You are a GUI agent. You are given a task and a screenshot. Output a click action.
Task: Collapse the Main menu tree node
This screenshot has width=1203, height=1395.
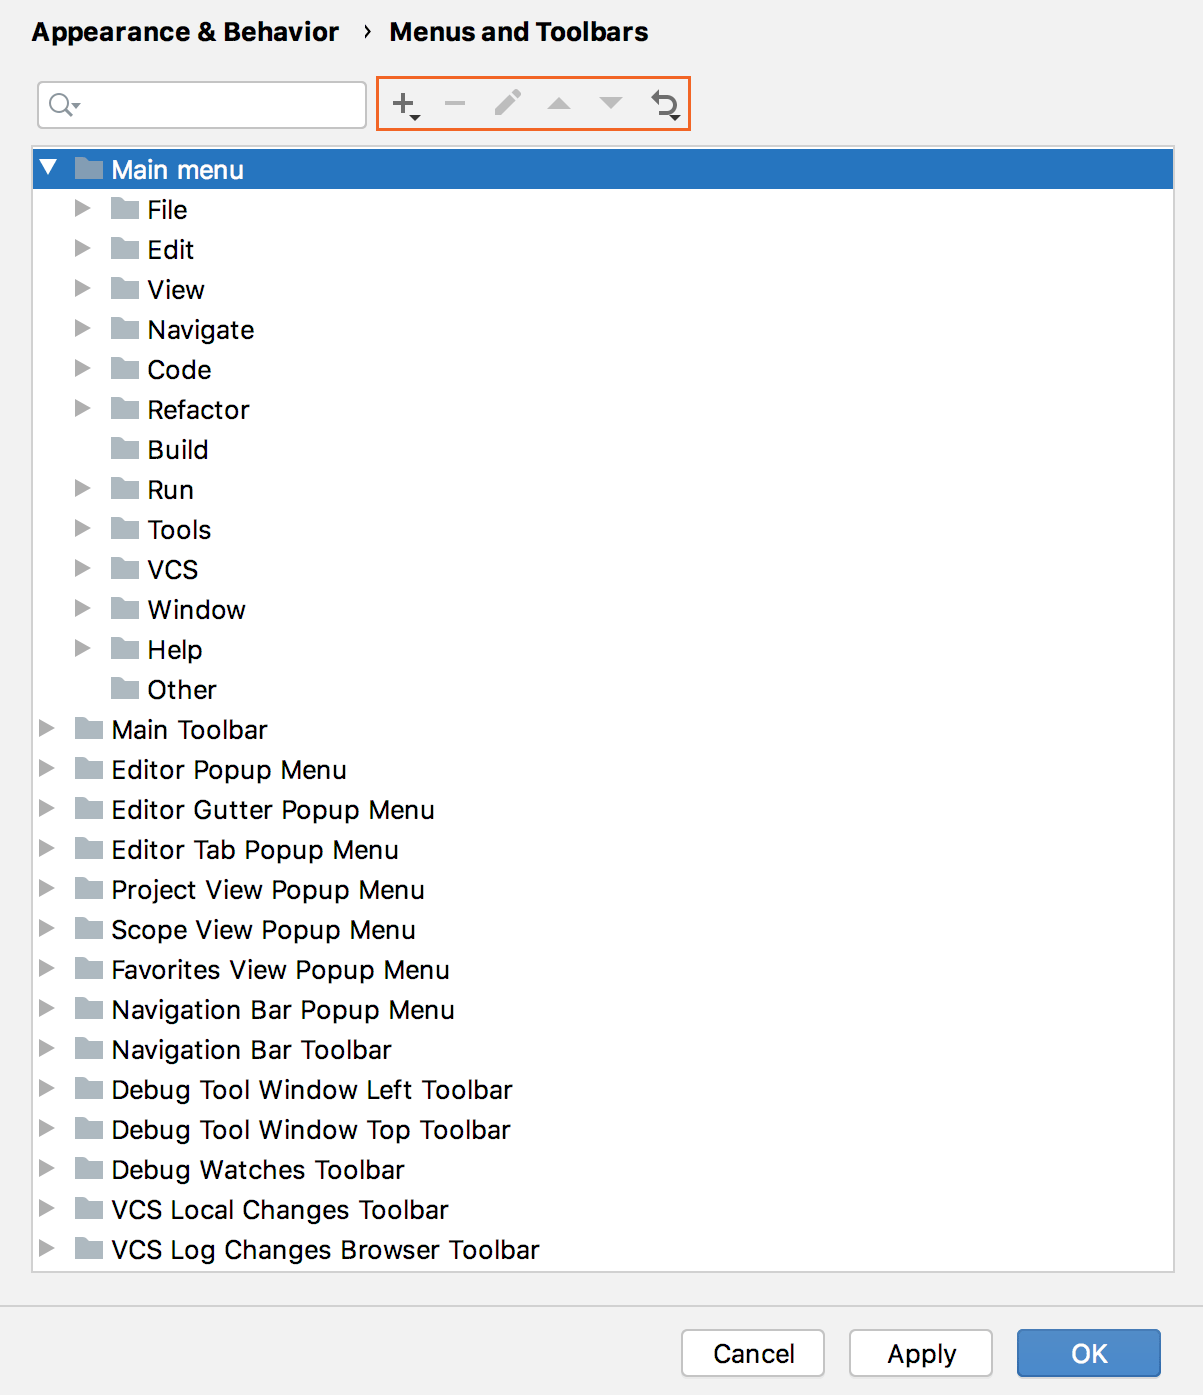[x=47, y=168]
